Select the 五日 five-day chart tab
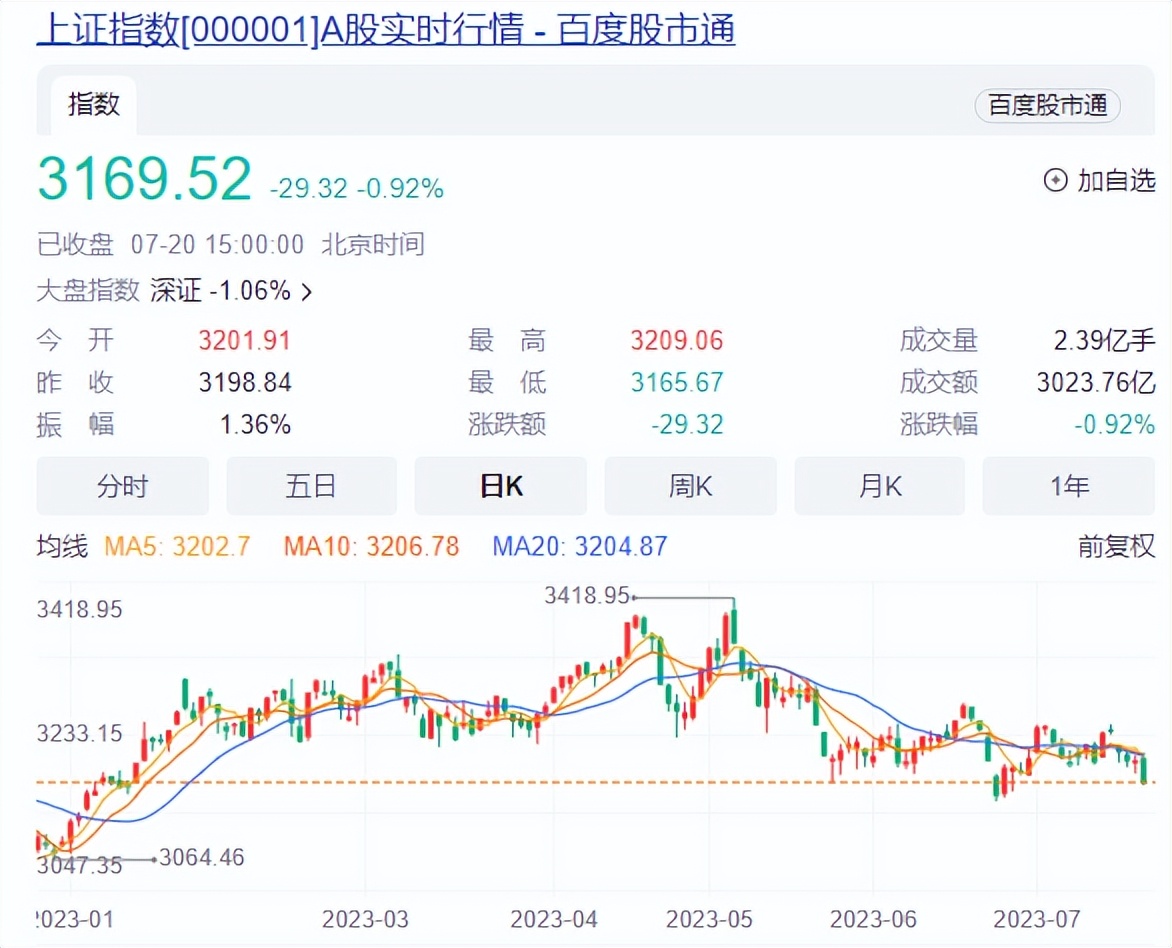 click(x=311, y=486)
